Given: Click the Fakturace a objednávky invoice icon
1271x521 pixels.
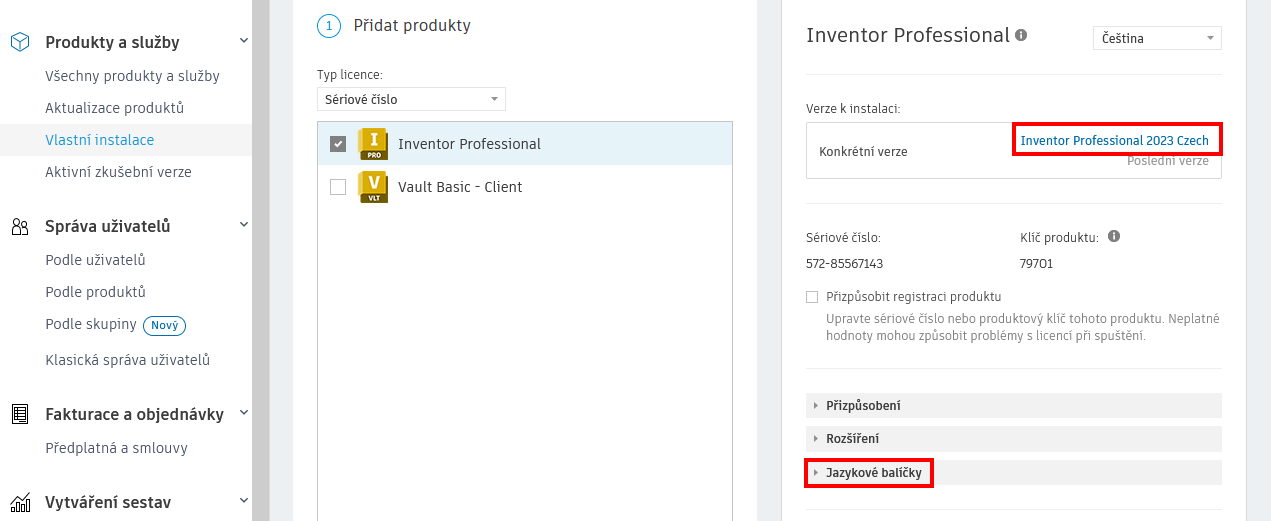Looking at the screenshot, I should [x=20, y=414].
